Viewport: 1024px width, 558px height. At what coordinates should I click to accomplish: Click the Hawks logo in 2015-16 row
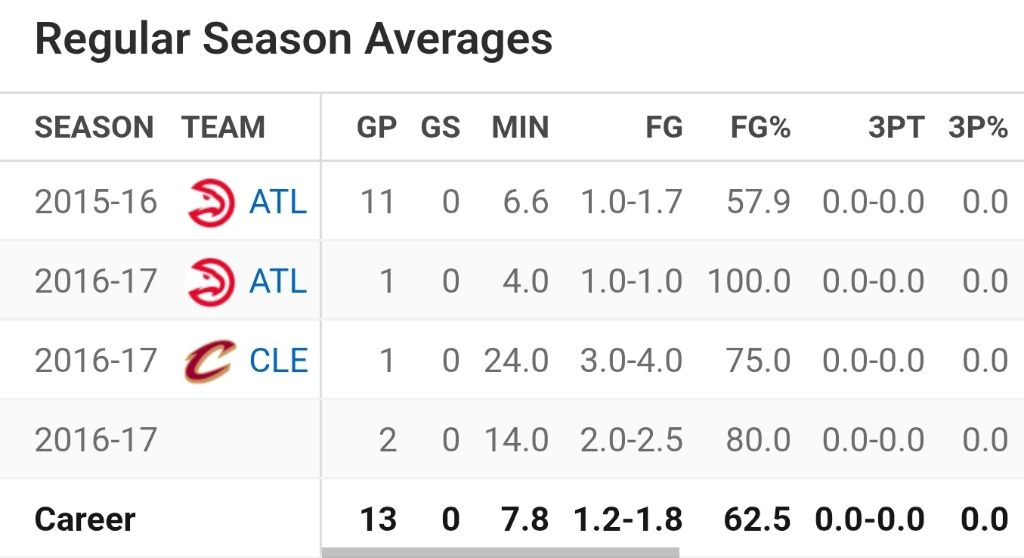[x=210, y=202]
